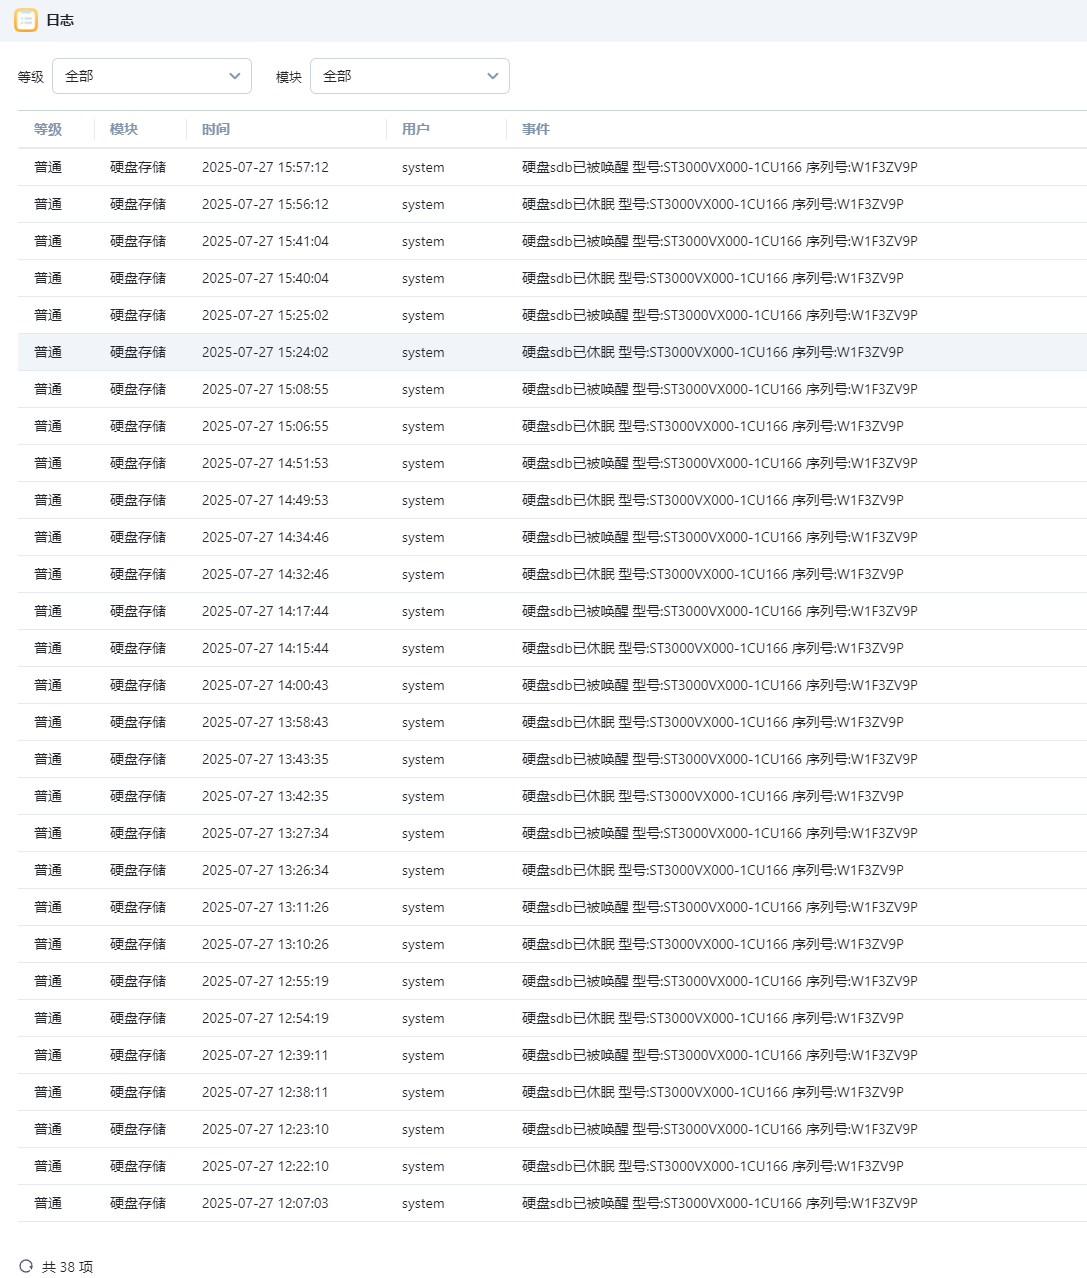This screenshot has height=1278, width=1087.
Task: Select the log row at 2025-07-27 15:56:12
Action: click(x=552, y=204)
